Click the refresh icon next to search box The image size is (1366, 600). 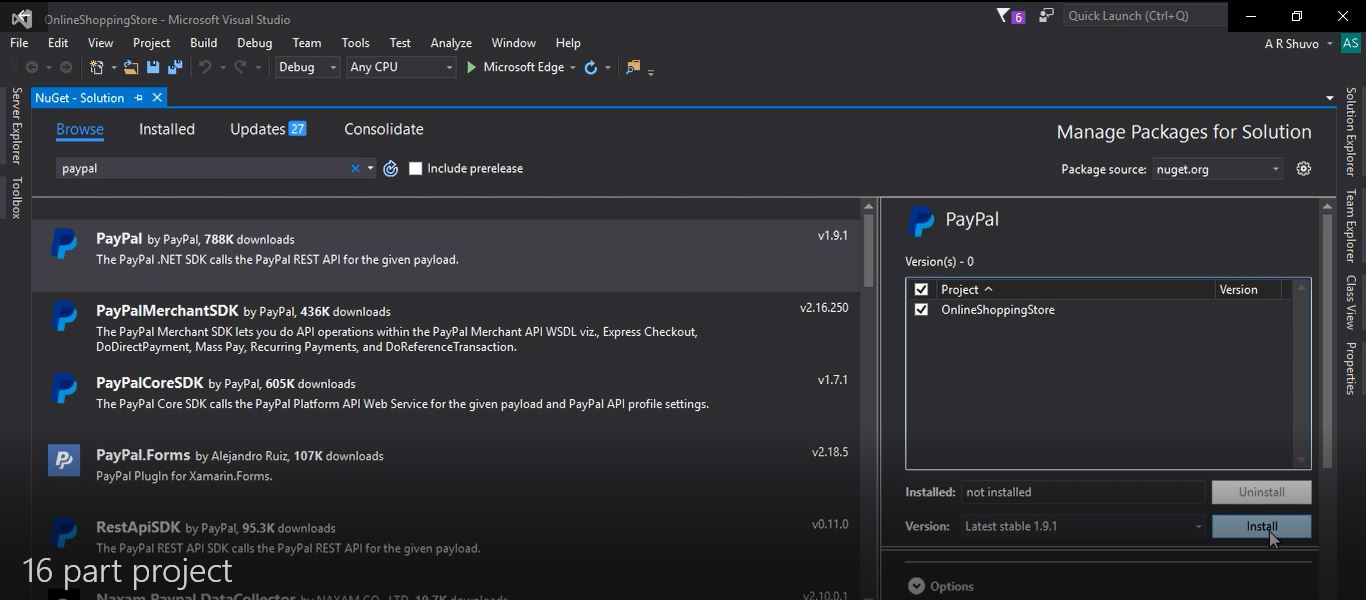click(x=391, y=169)
